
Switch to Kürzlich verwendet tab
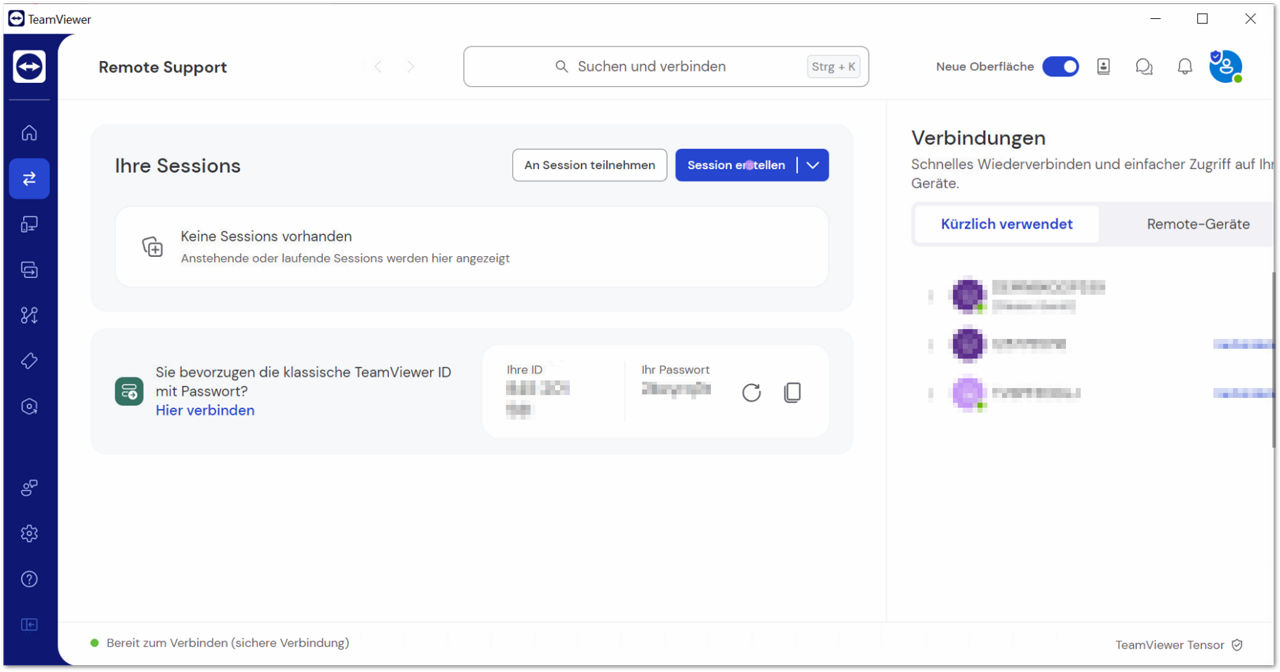coord(1007,224)
